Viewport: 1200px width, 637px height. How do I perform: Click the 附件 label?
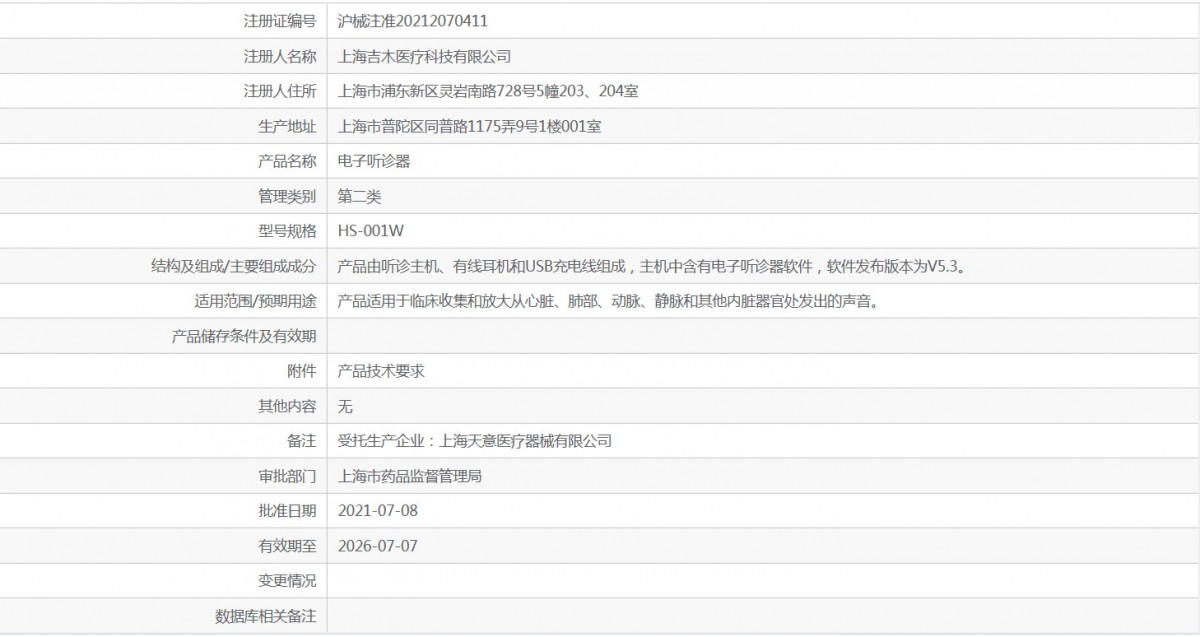[302, 371]
